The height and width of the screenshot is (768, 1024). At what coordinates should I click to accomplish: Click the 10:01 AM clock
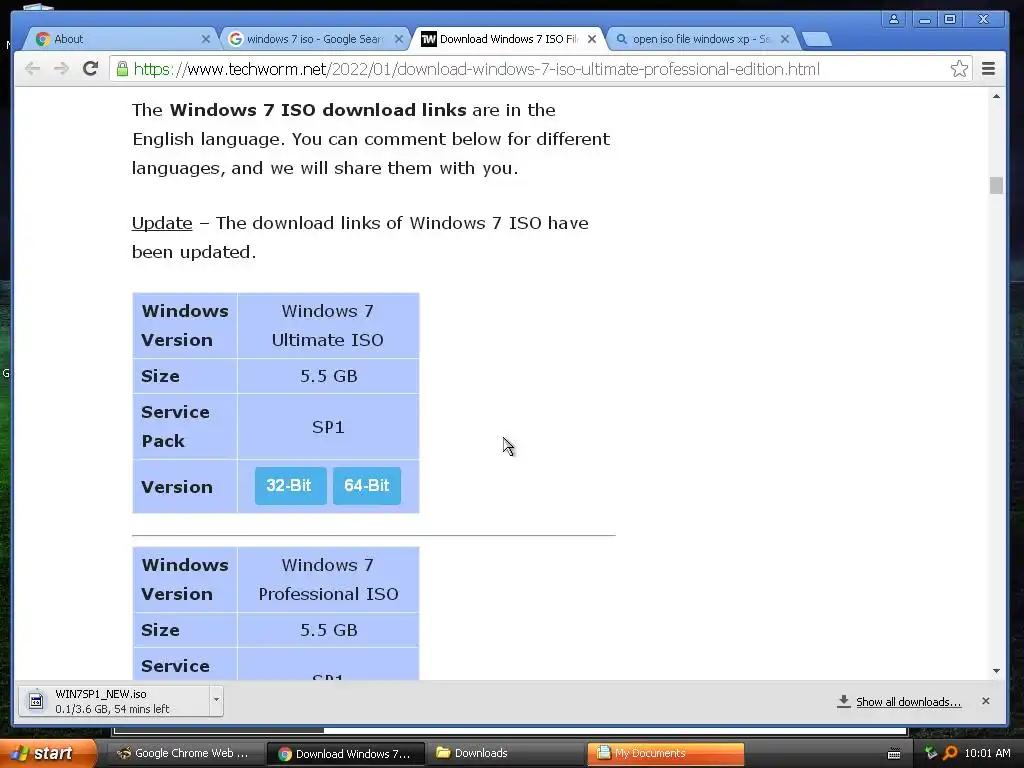pyautogui.click(x=987, y=753)
